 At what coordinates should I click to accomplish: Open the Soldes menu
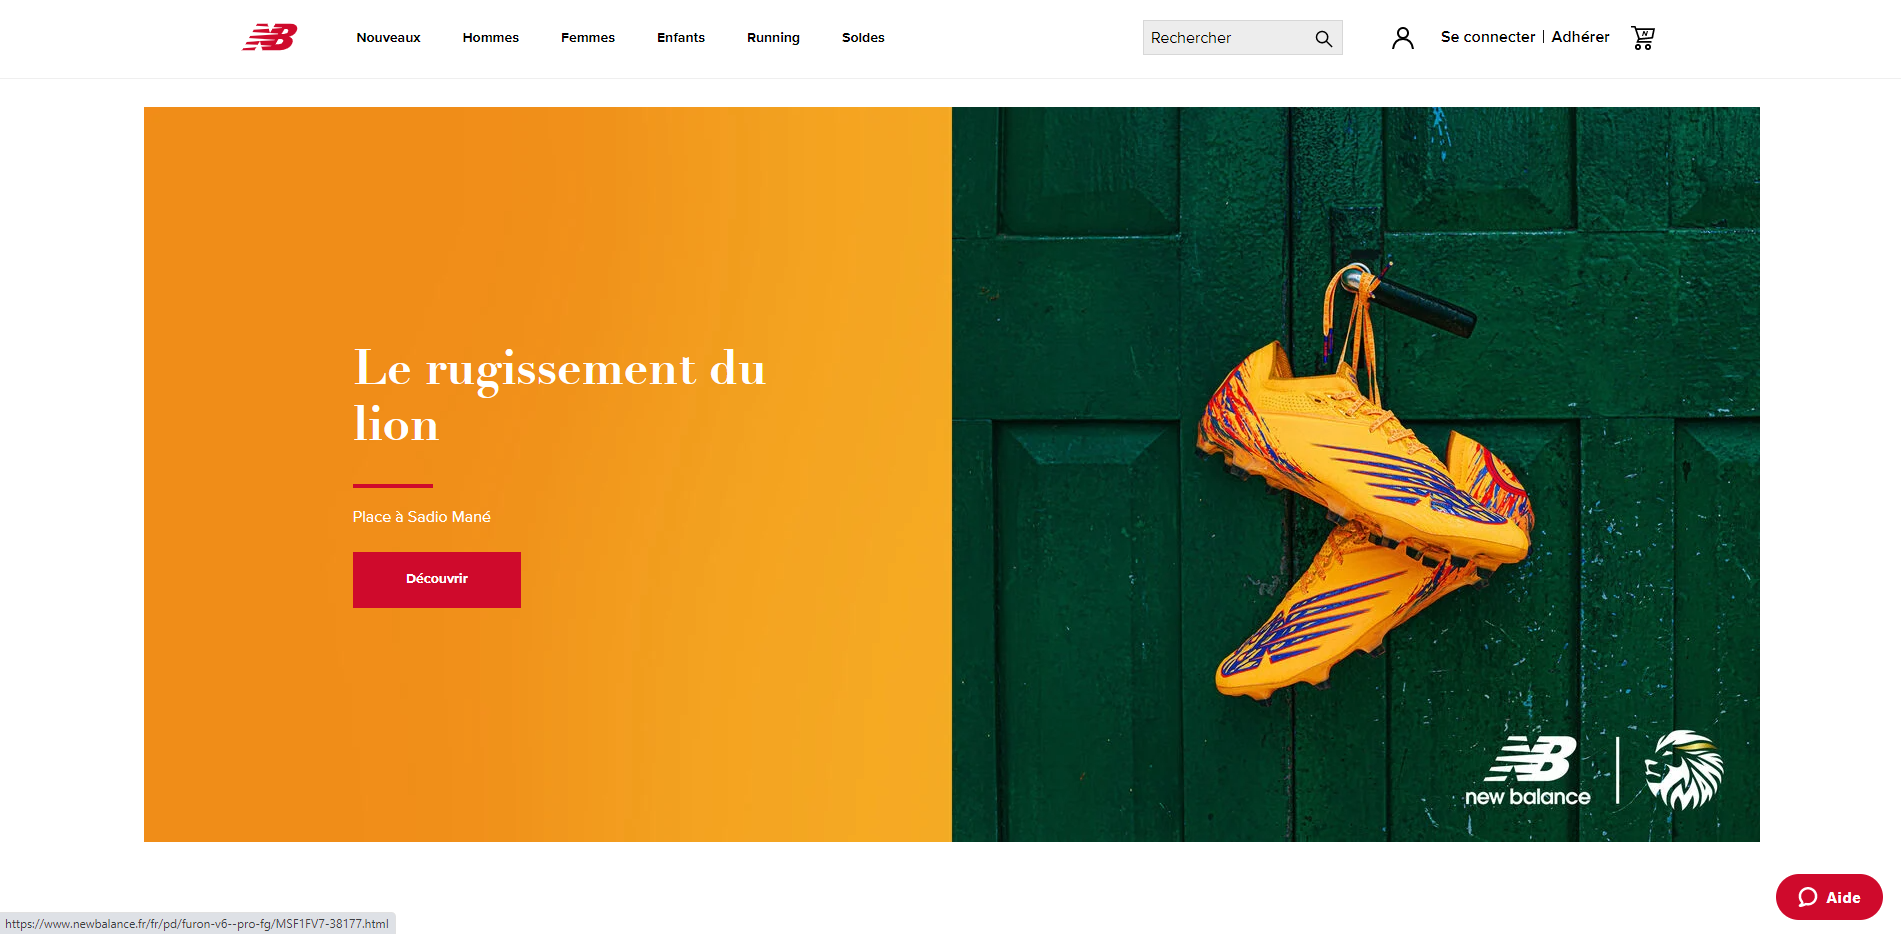point(863,38)
